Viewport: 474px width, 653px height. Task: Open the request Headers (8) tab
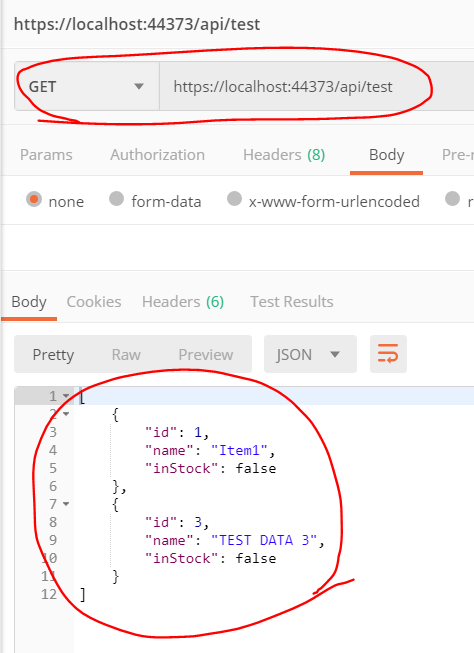[x=284, y=155]
